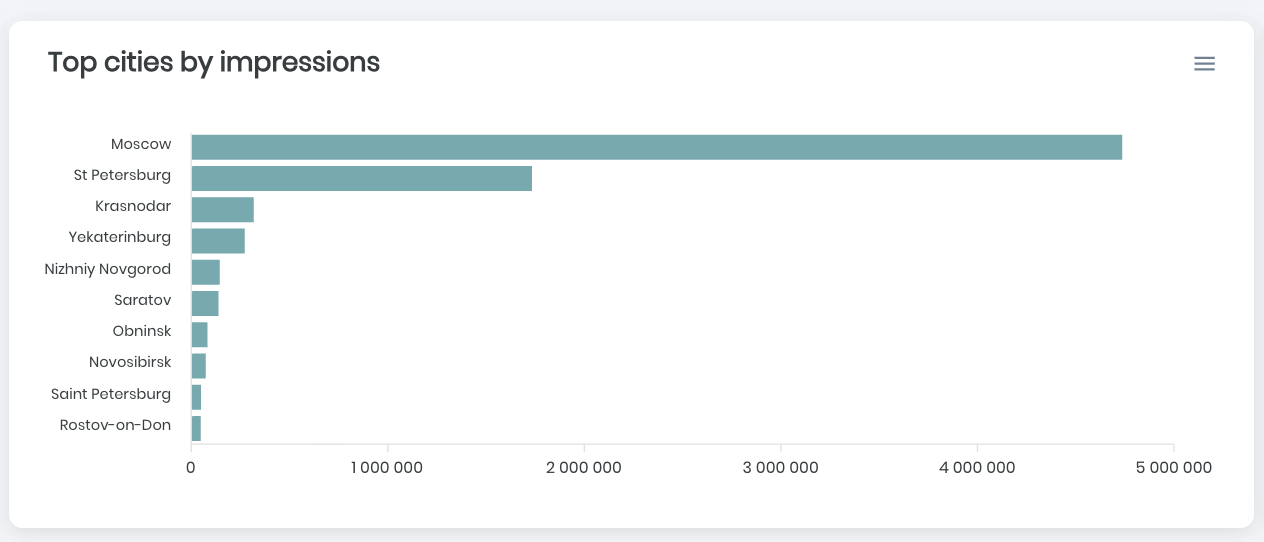Open the chart hamburger menu
The width and height of the screenshot is (1264, 542).
1204,64
